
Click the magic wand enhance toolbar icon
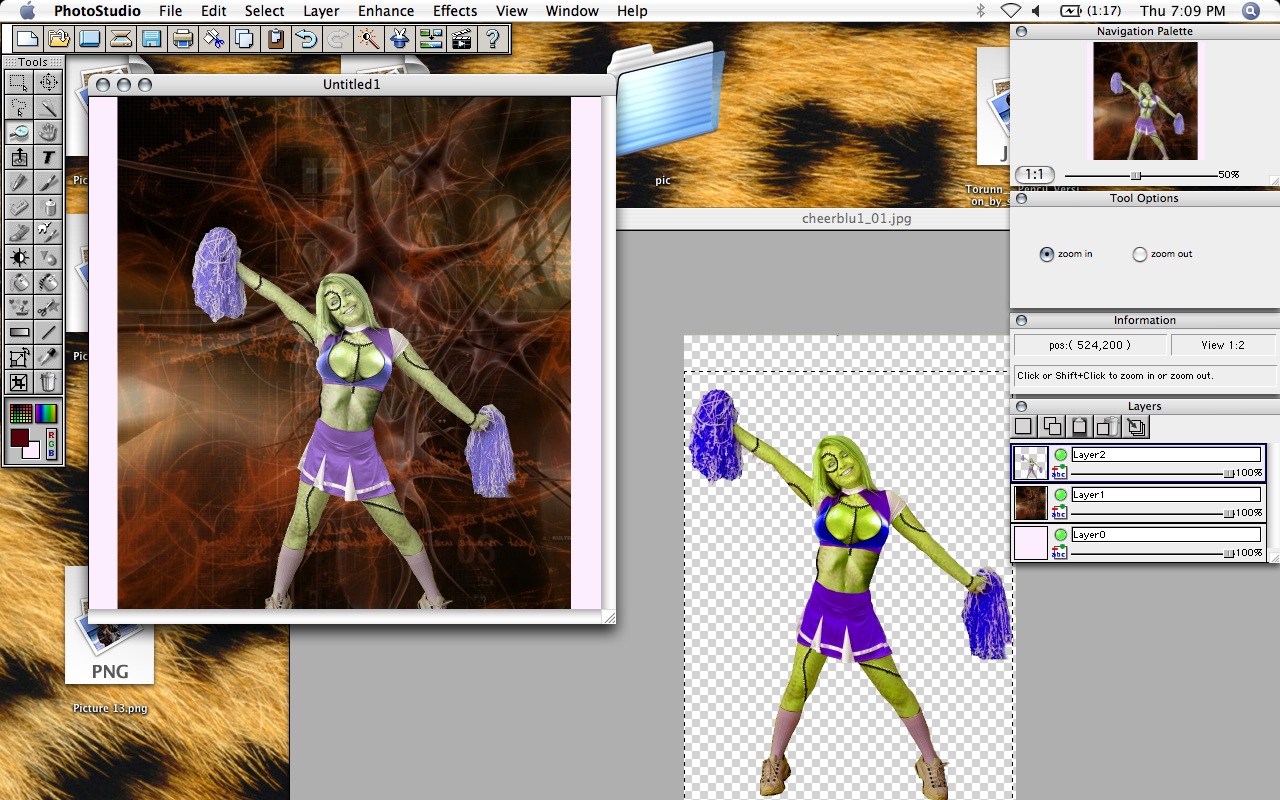369,39
